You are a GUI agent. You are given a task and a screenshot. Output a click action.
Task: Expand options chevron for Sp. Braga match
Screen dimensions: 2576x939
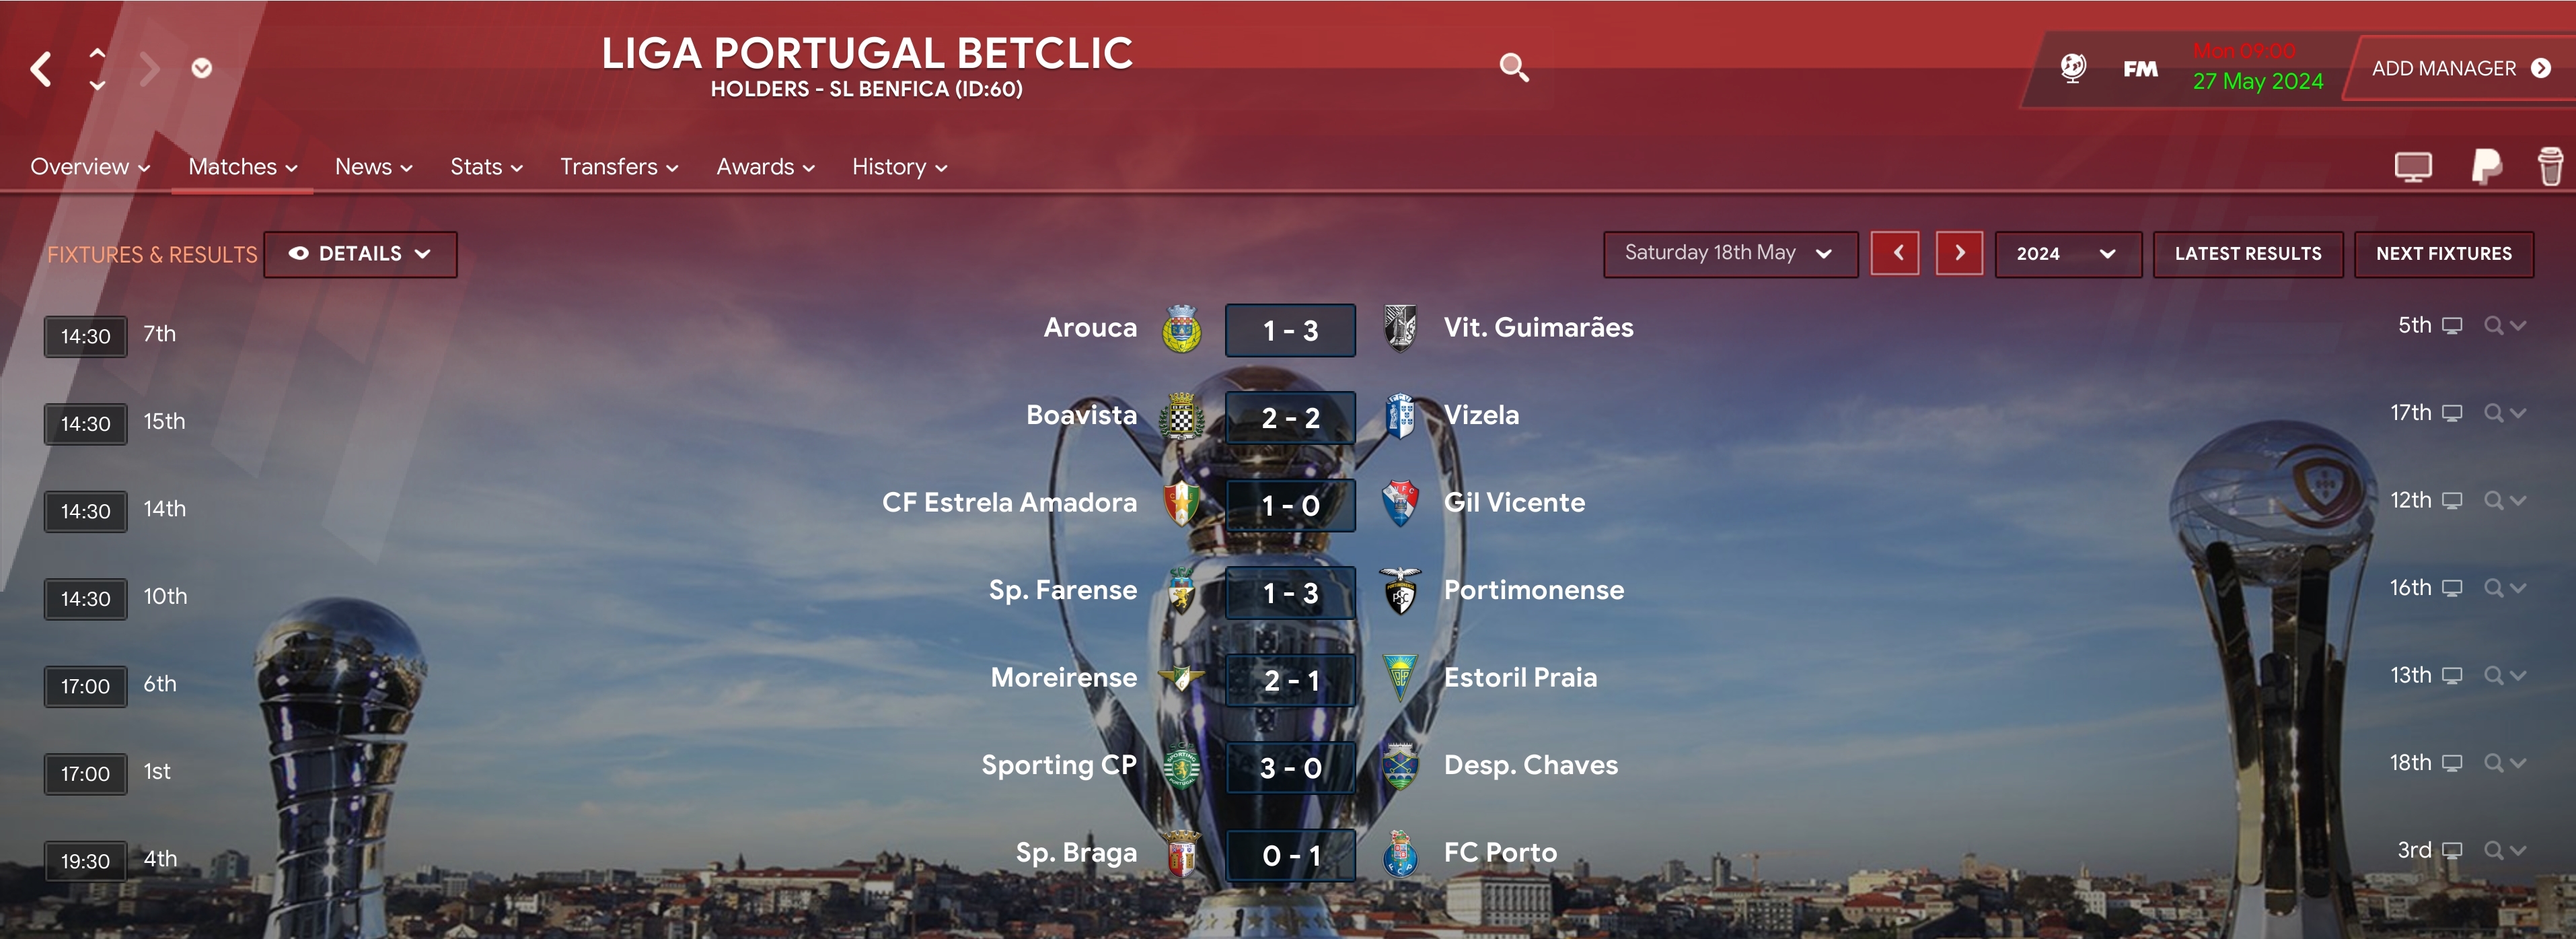coord(2518,850)
